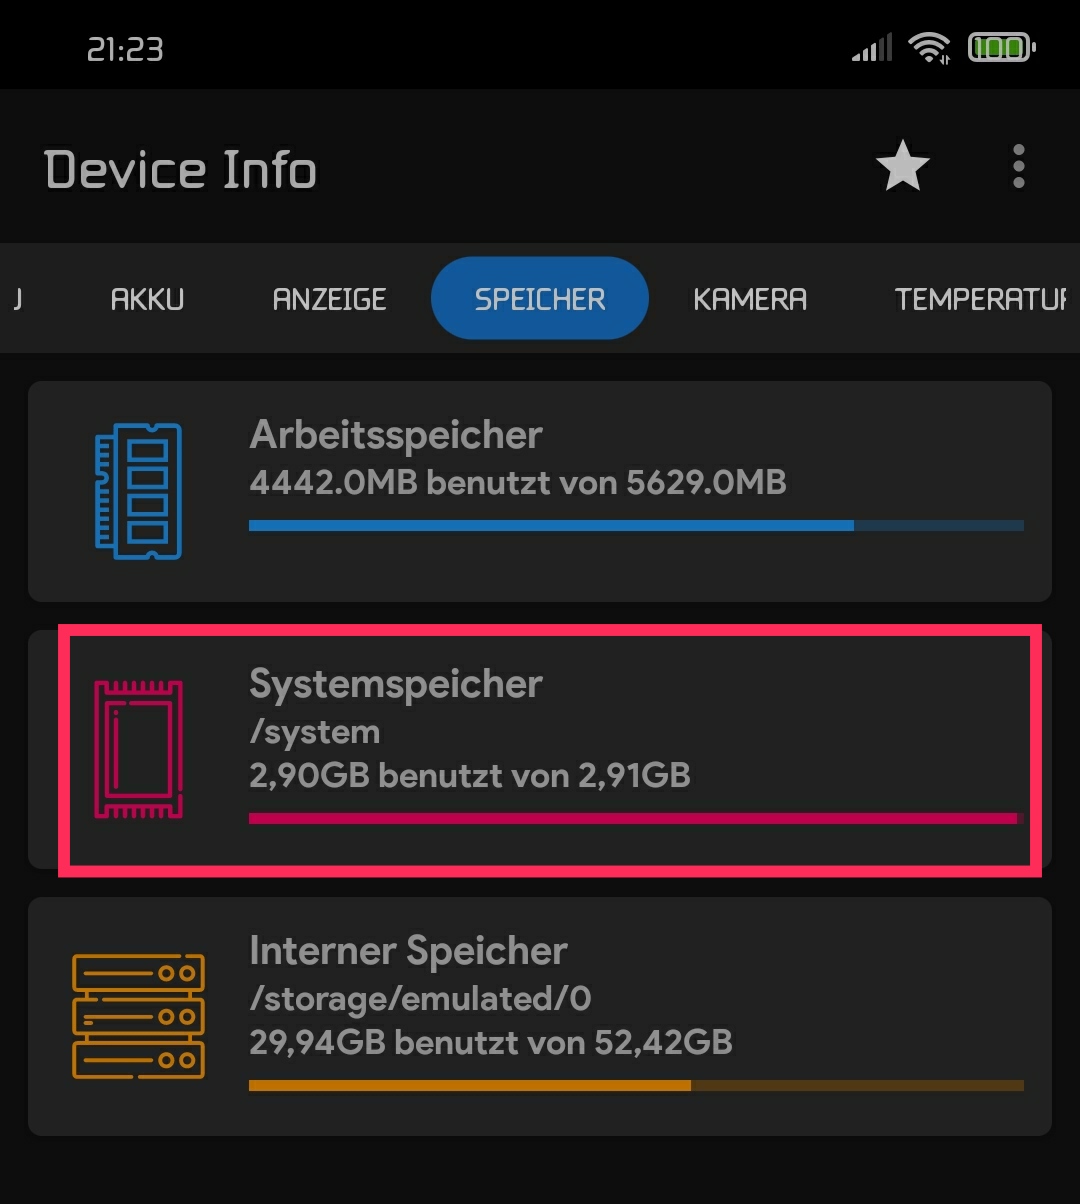Tap the /storage/emulated/0 path text
Viewport: 1080px width, 1204px height.
pyautogui.click(x=420, y=998)
